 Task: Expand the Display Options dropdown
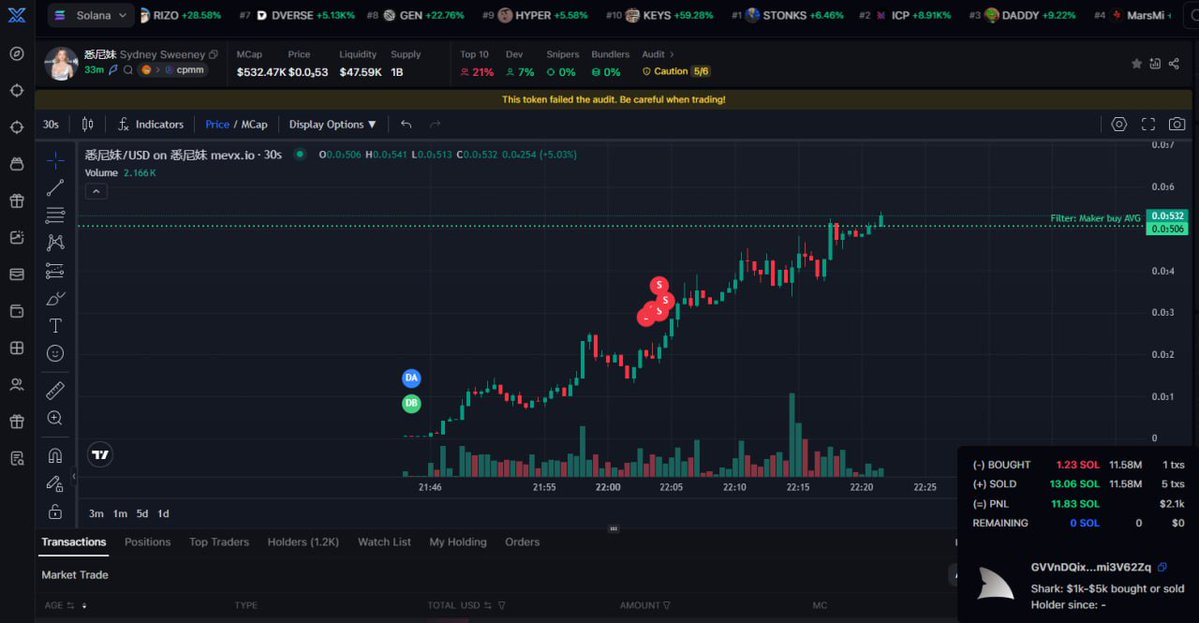[333, 125]
